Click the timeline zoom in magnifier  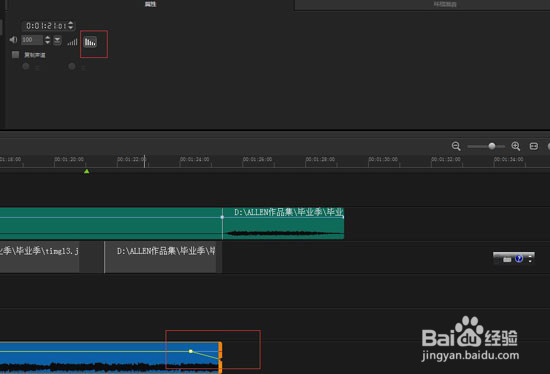[516, 146]
